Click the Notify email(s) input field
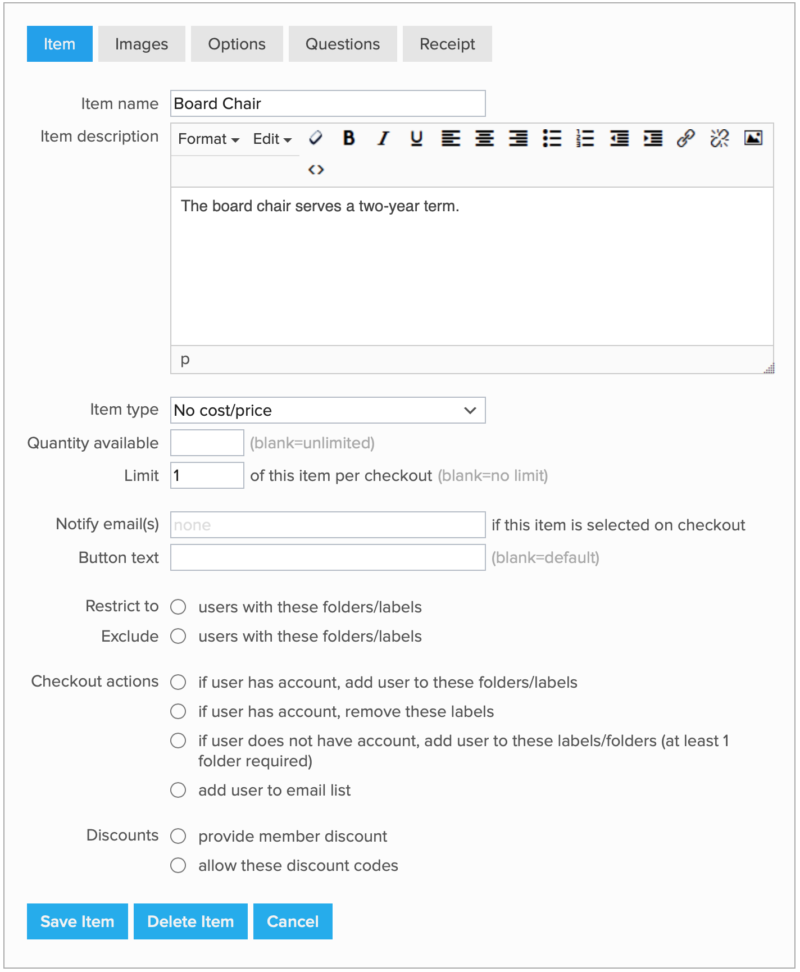 tap(328, 525)
